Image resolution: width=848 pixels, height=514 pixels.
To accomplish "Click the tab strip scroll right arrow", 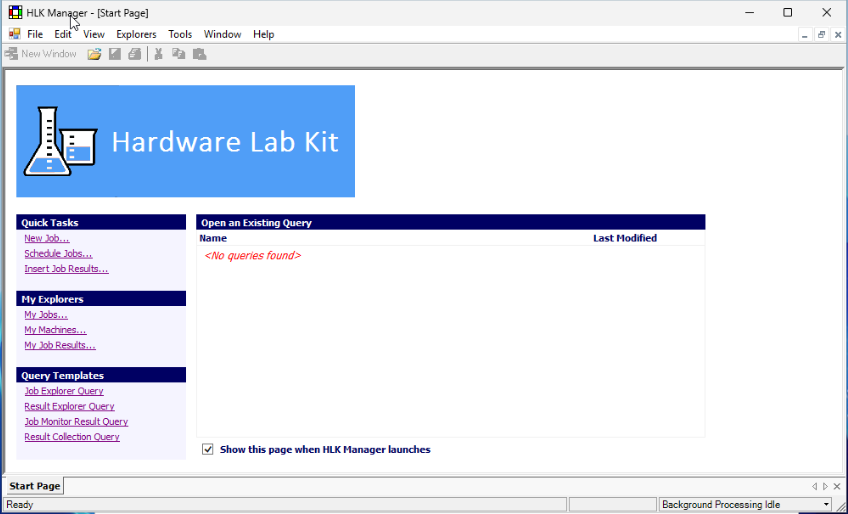I will pos(825,486).
